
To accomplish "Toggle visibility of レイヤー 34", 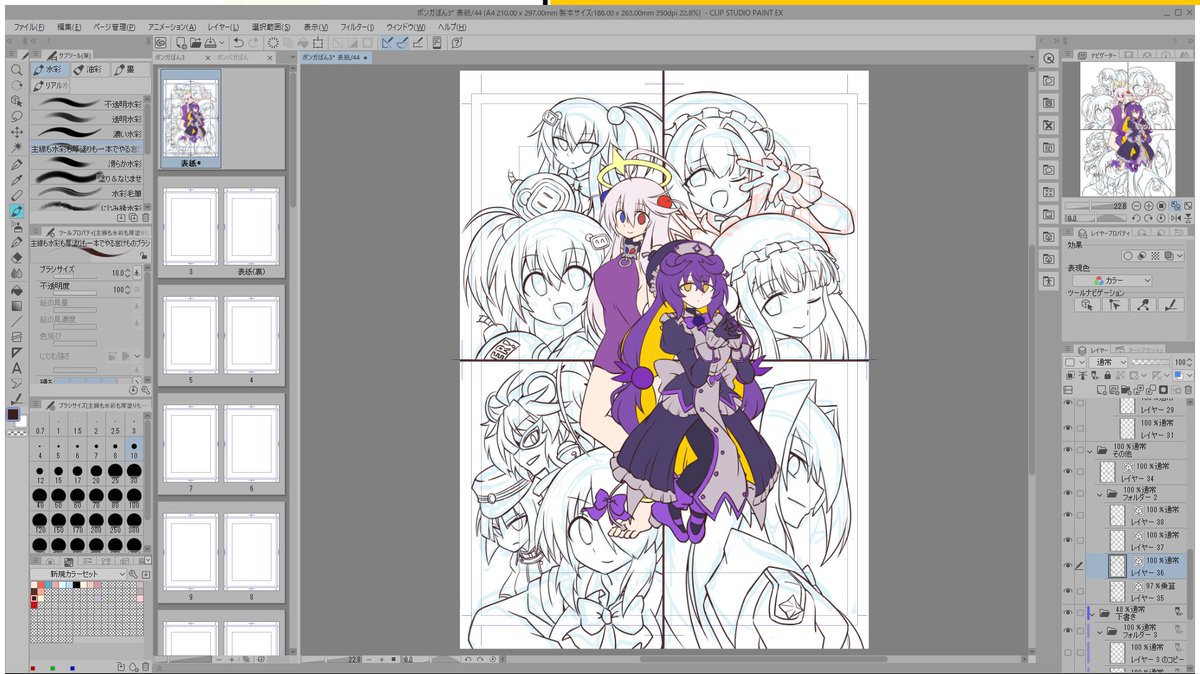I will pos(1068,473).
